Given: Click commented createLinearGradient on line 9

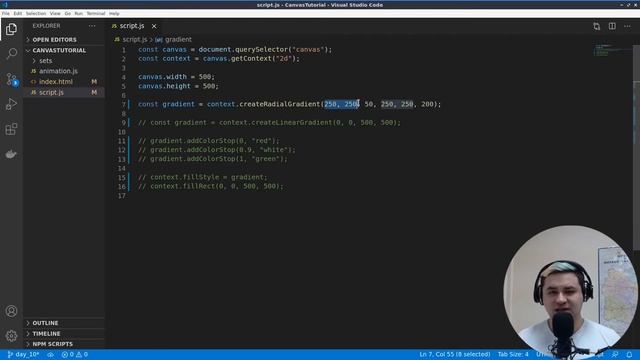Looking at the screenshot, I should pyautogui.click(x=269, y=122).
